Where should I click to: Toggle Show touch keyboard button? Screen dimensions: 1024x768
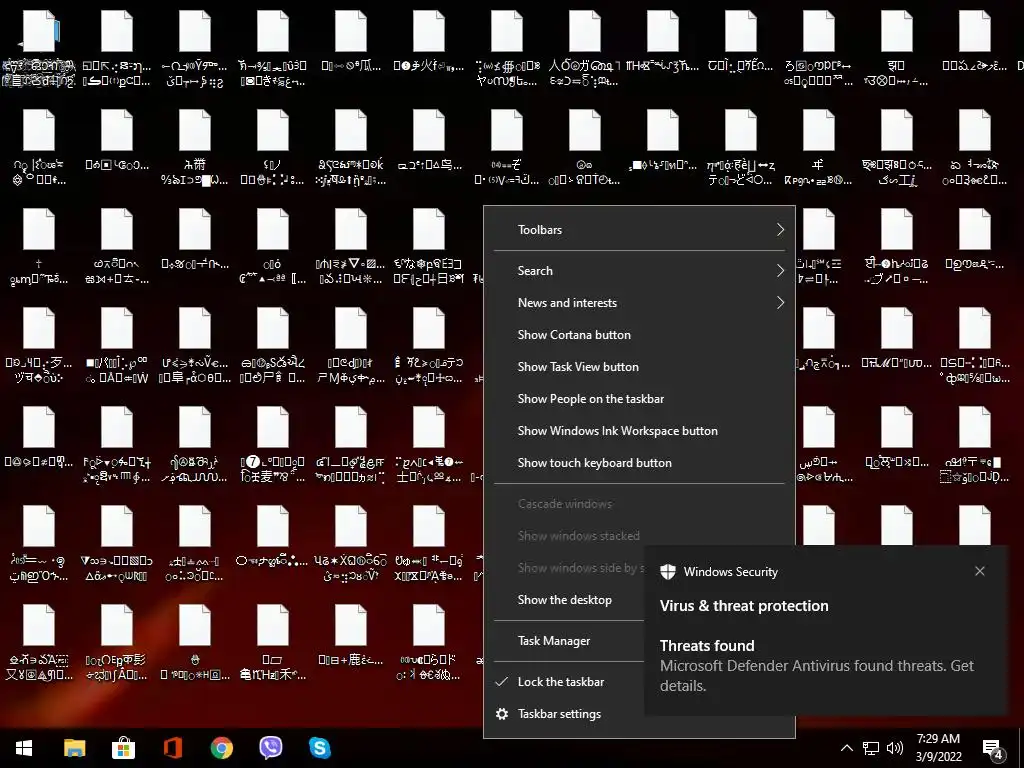[639, 463]
